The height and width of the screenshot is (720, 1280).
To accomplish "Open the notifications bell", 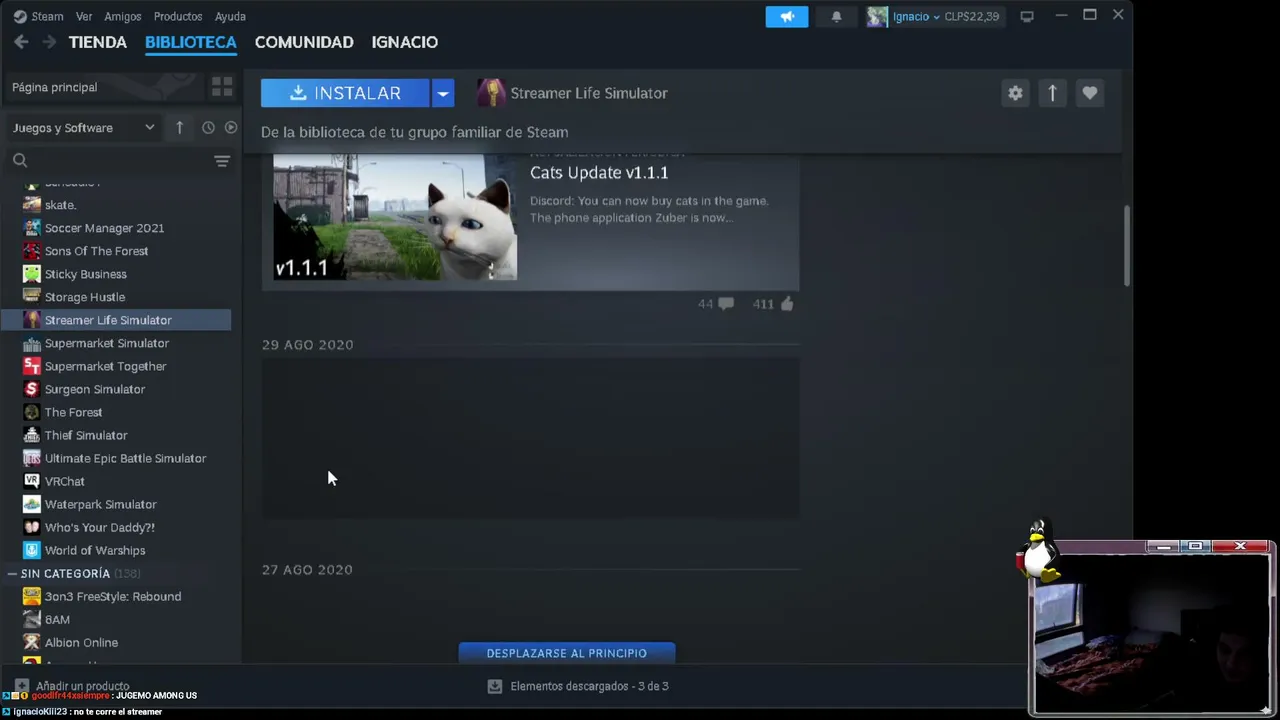I will click(x=836, y=16).
